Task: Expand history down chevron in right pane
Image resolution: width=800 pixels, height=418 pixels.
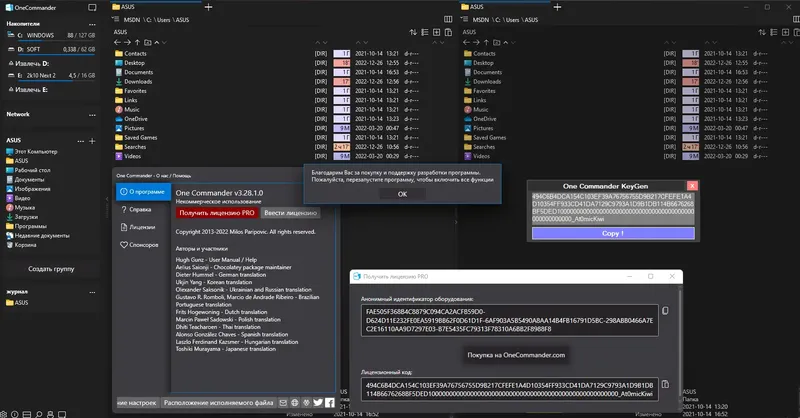Action: tap(513, 42)
